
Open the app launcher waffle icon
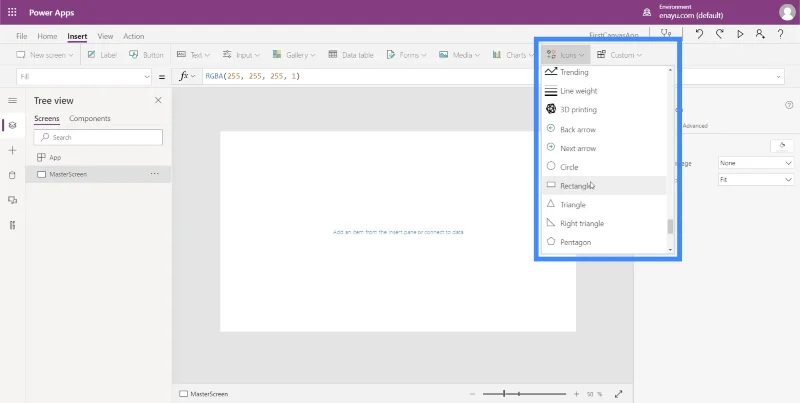pos(12,12)
